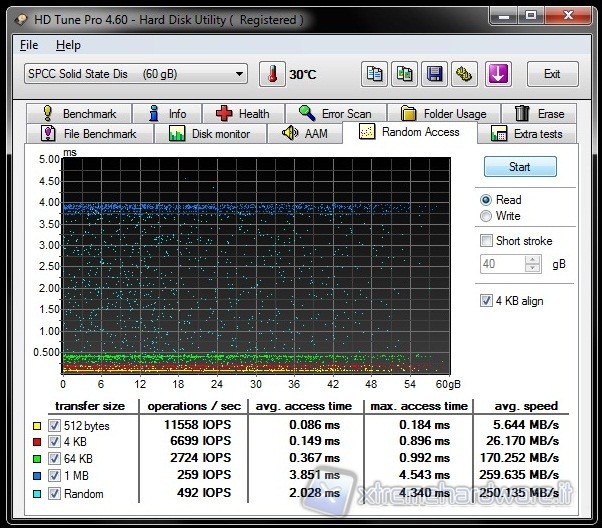Uncheck the 4 KB align checkbox
Viewport: 602px width, 528px height.
point(487,301)
